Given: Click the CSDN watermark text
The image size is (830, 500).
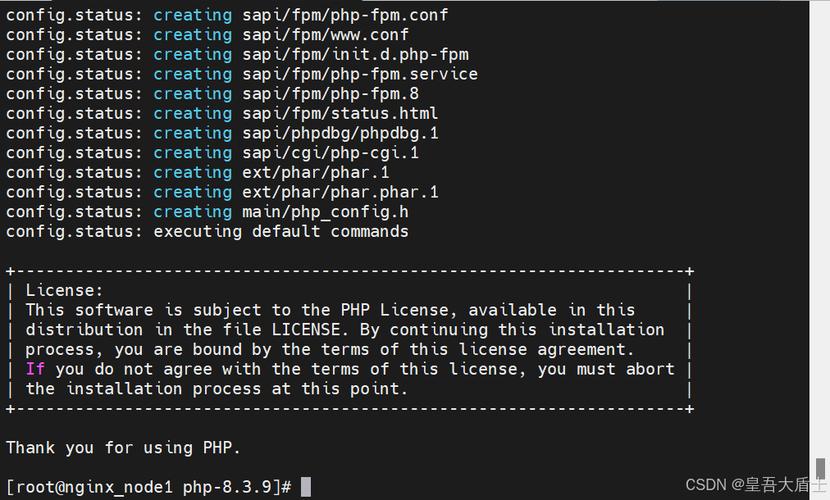Looking at the screenshot, I should tap(755, 485).
